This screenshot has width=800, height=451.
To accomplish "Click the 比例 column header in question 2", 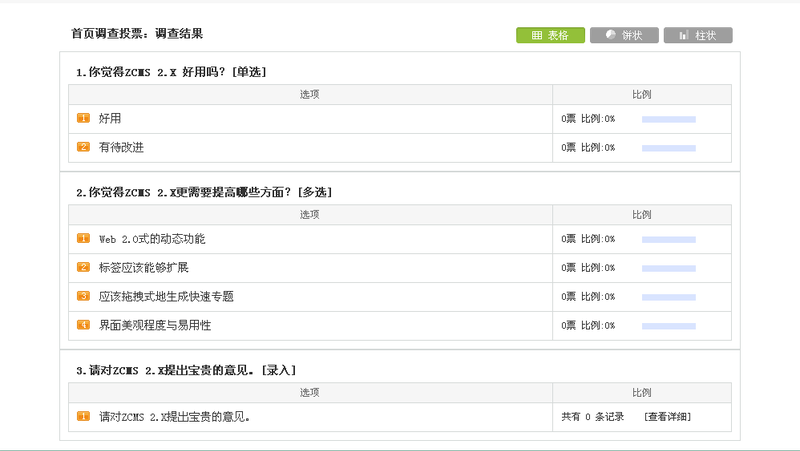I will 641,215.
